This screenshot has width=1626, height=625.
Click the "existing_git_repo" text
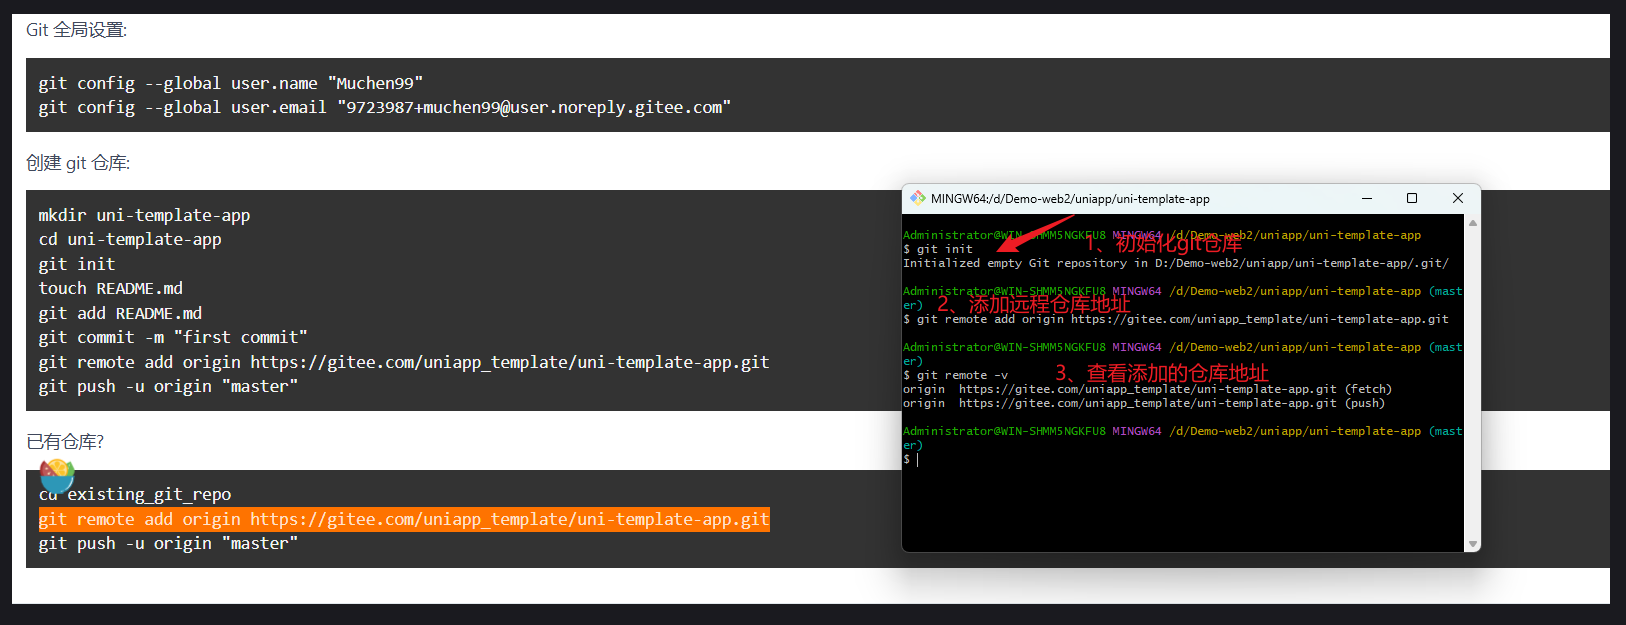149,494
